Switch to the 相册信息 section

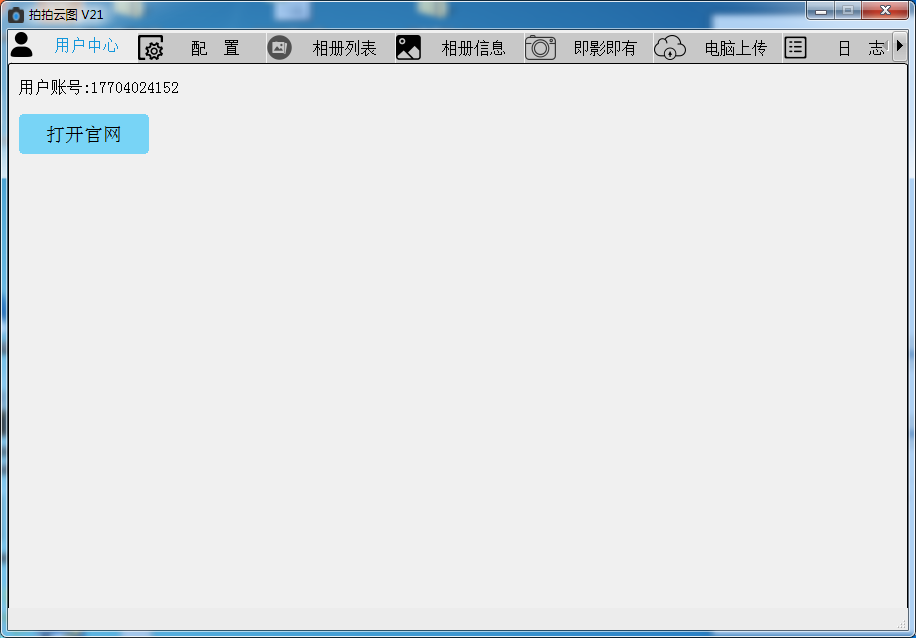pyautogui.click(x=474, y=47)
